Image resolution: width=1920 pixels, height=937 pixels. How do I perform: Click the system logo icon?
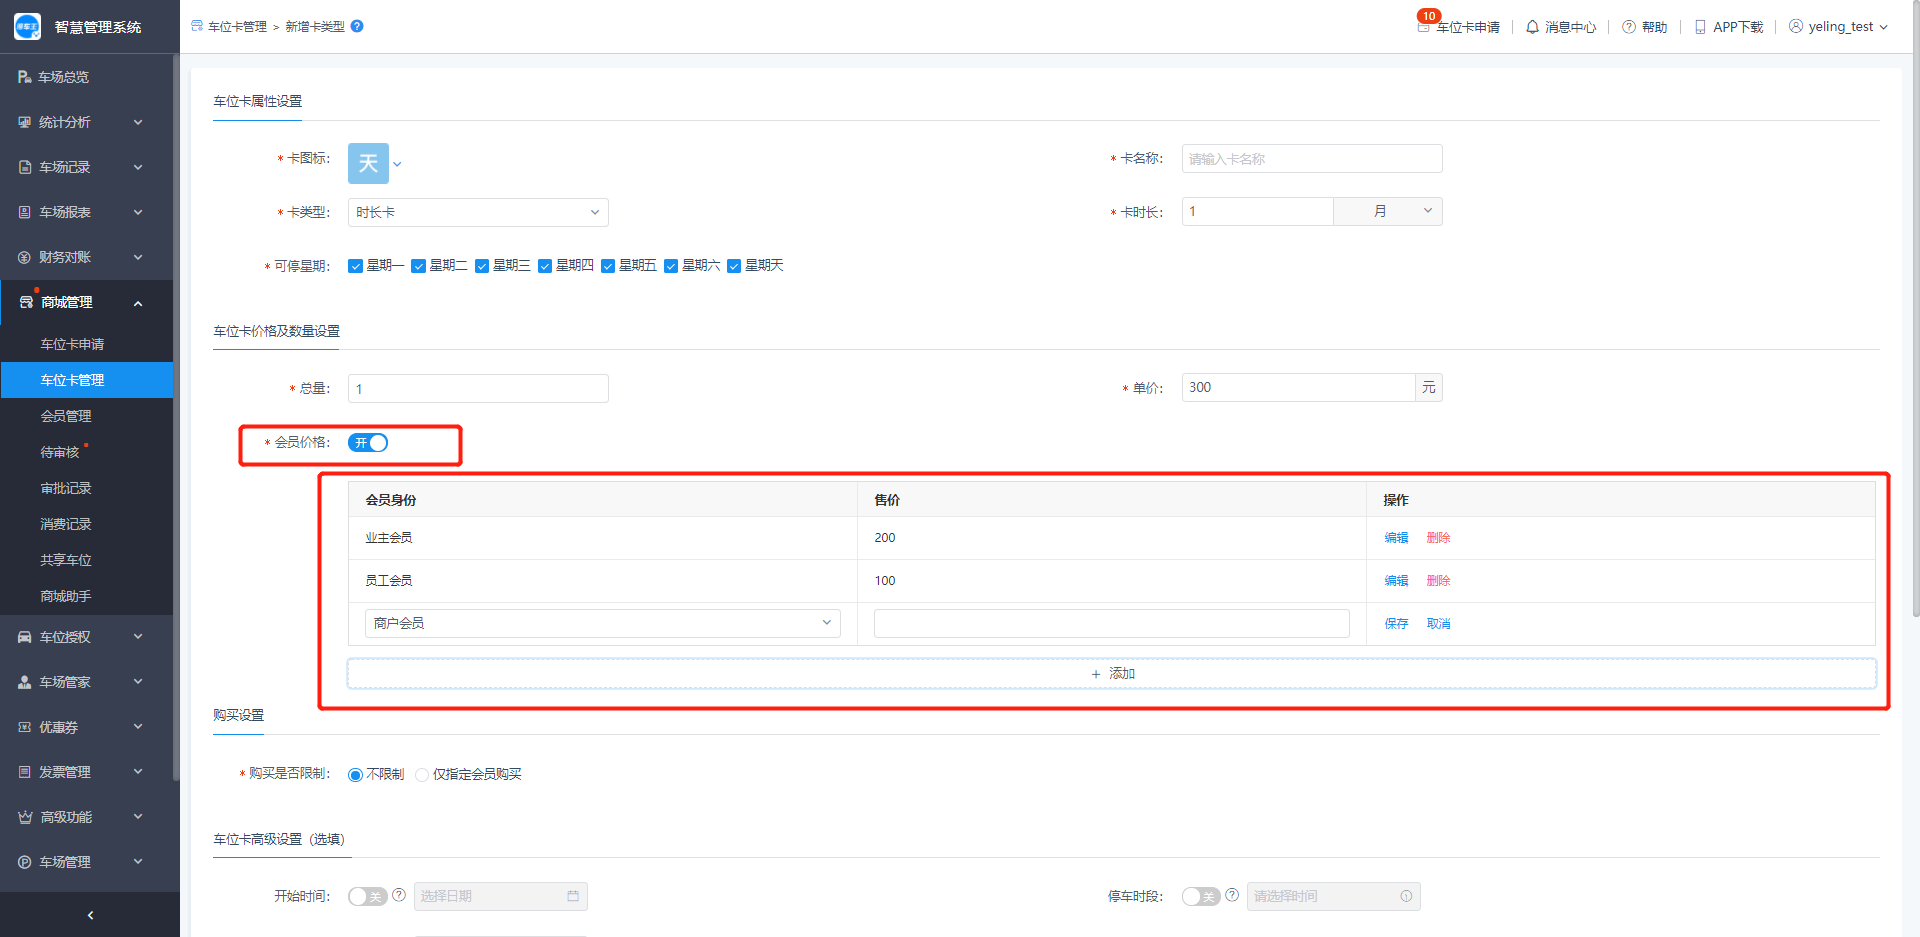(x=27, y=27)
